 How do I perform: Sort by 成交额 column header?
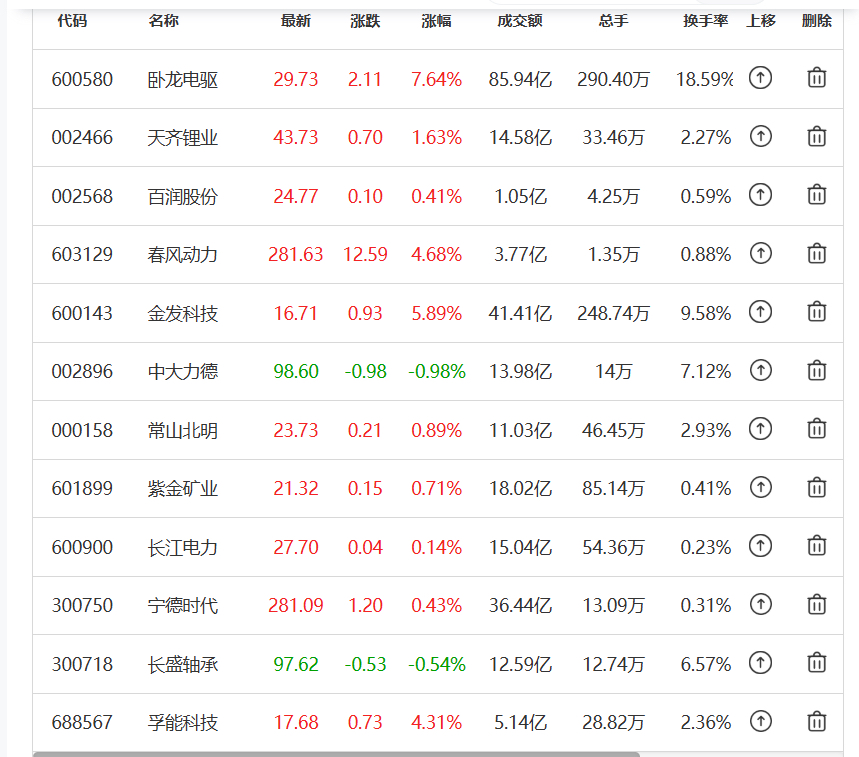pyautogui.click(x=519, y=21)
